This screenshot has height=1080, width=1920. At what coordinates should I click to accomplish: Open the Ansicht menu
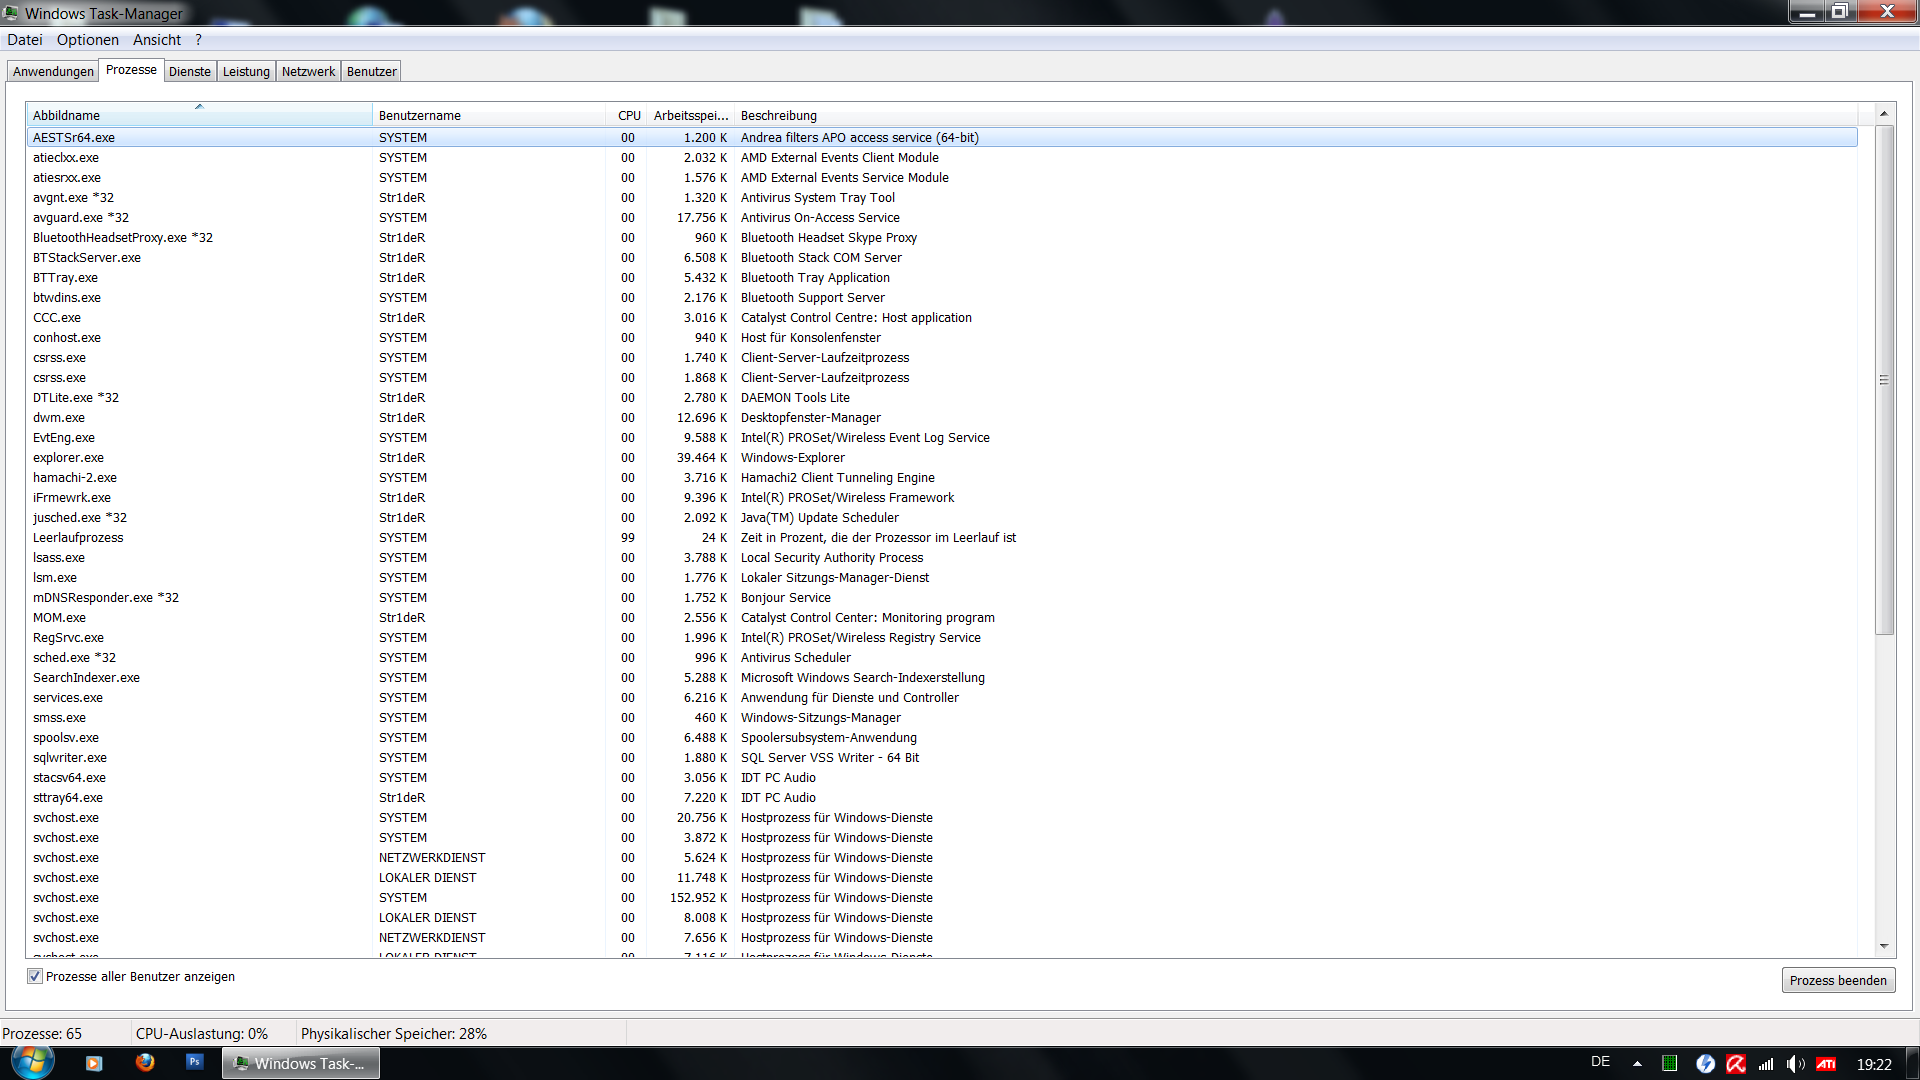(157, 40)
